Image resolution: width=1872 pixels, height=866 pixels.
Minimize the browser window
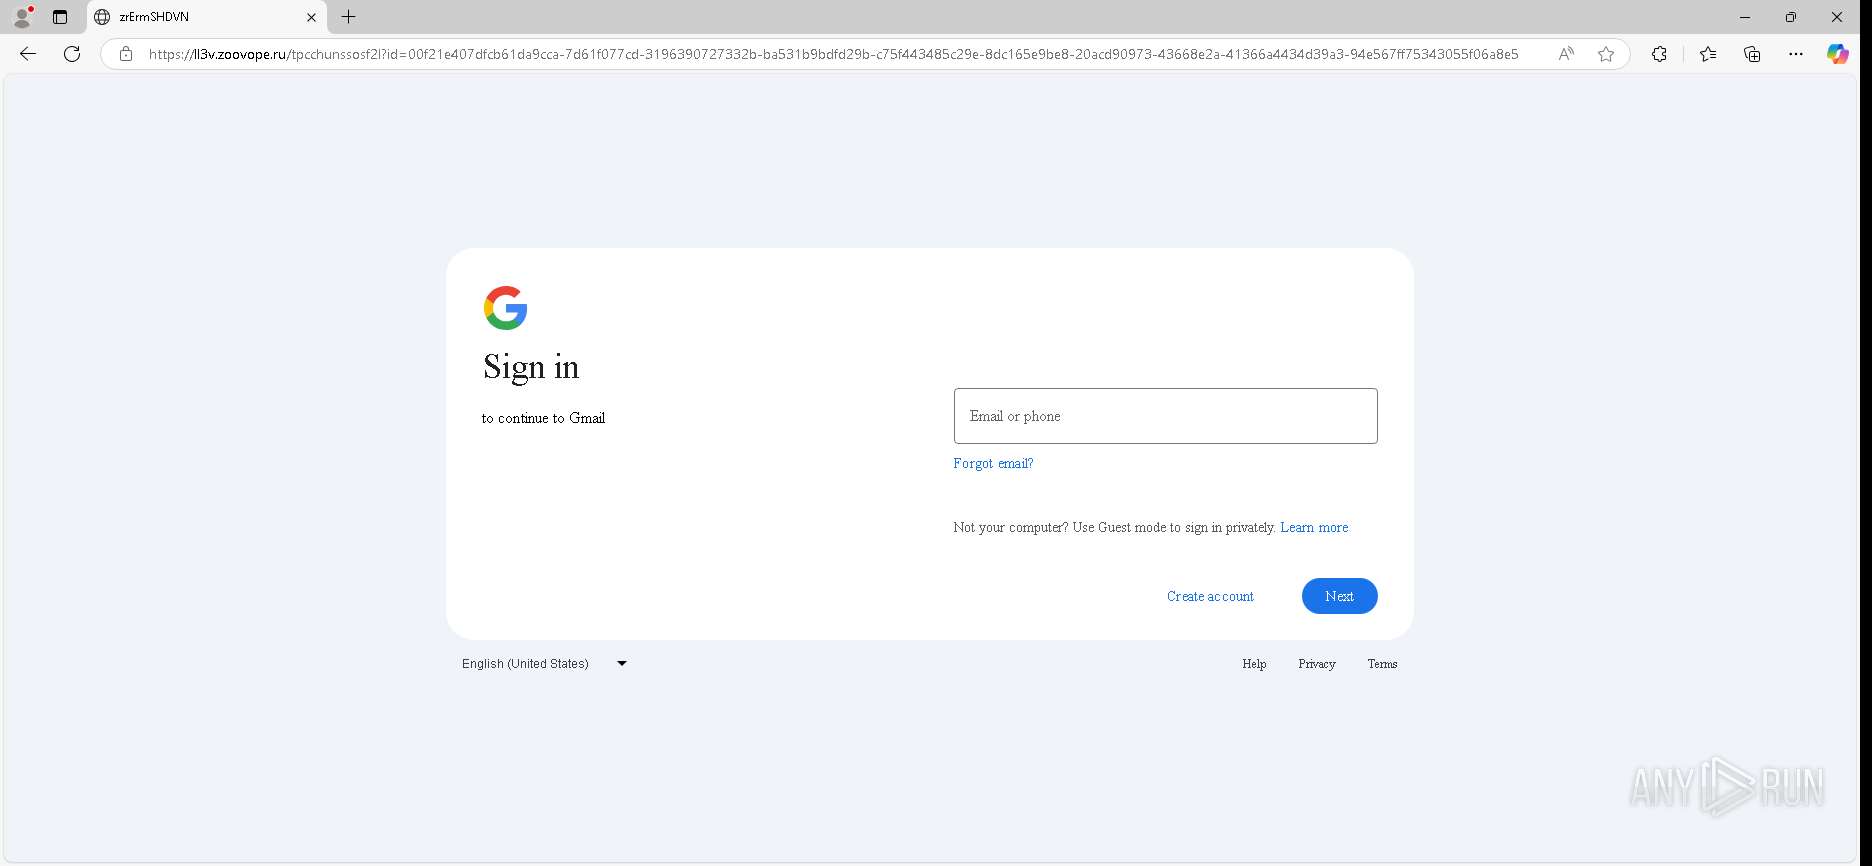[x=1745, y=17]
